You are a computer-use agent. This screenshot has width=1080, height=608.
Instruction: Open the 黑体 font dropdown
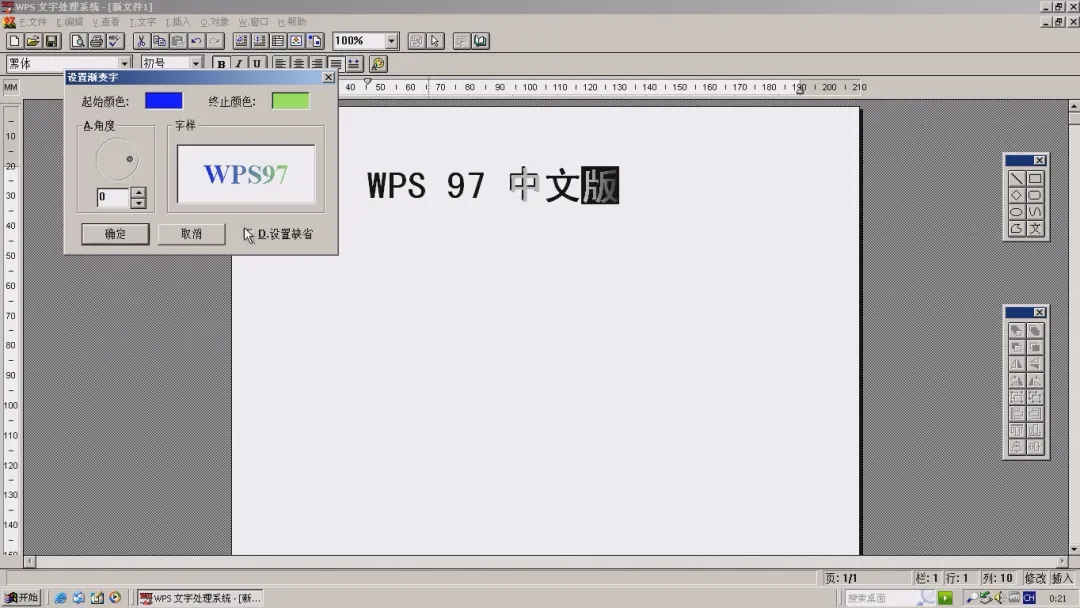125,63
